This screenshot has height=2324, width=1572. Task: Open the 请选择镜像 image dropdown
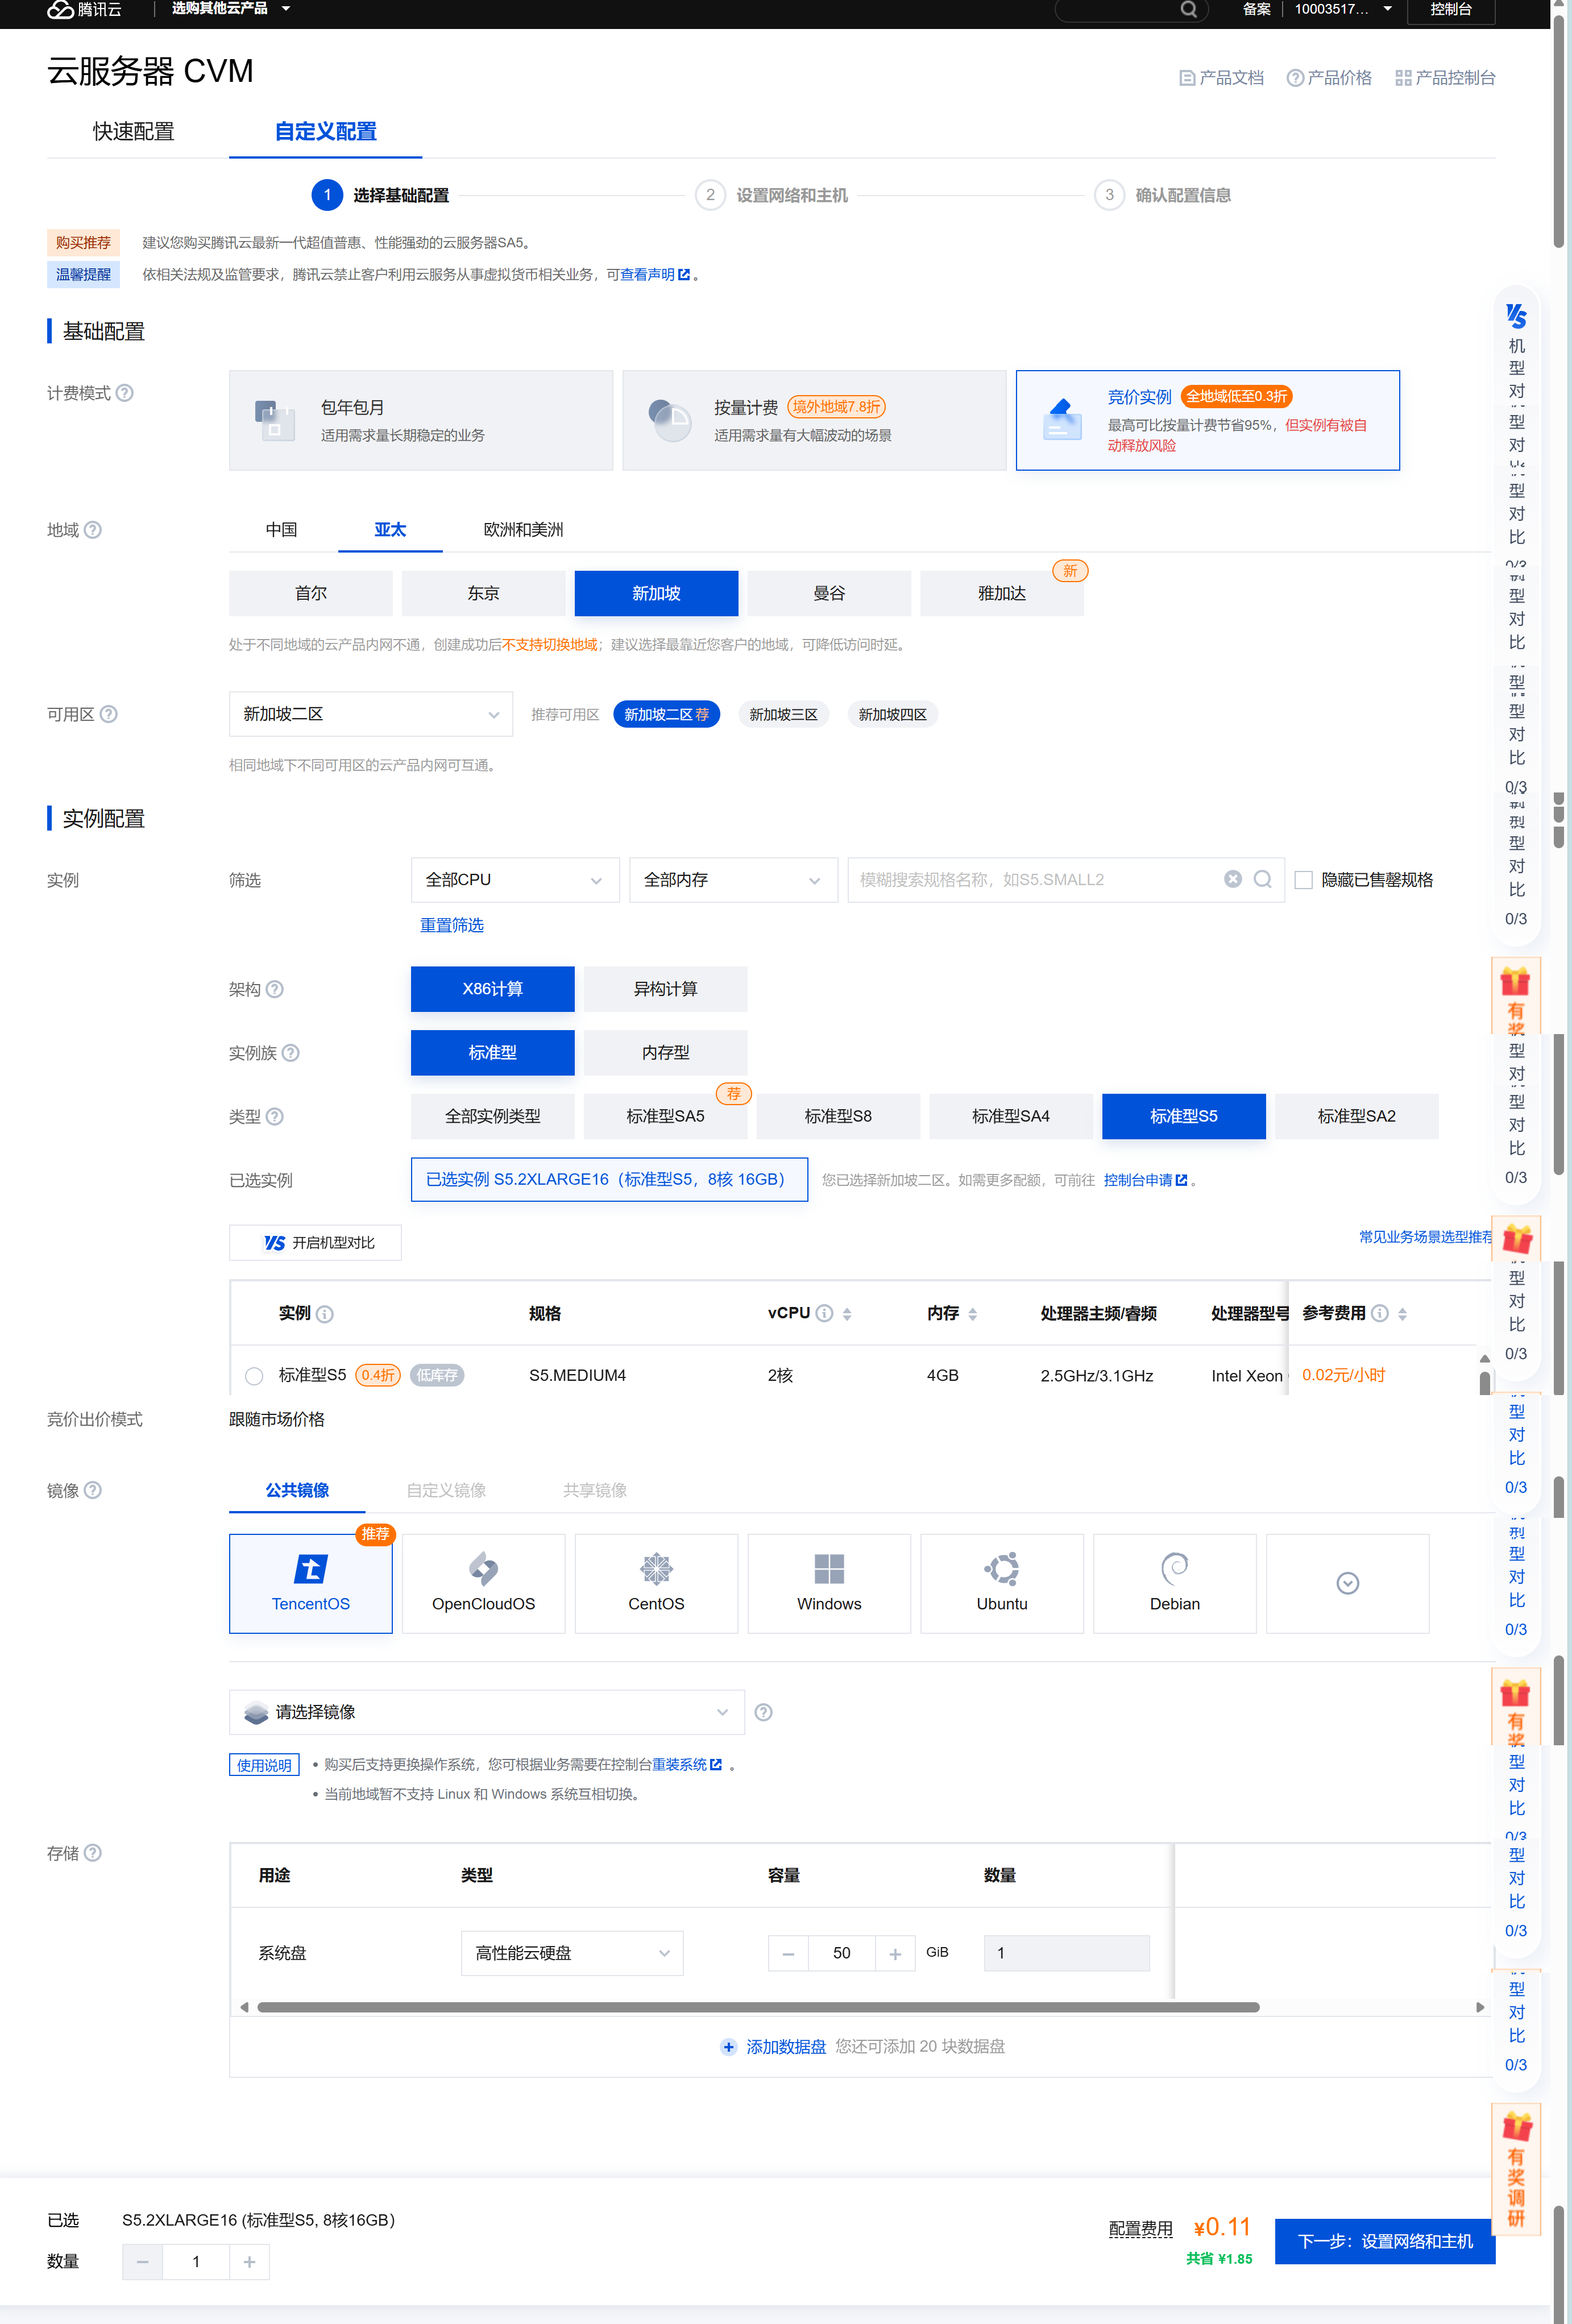[486, 1712]
